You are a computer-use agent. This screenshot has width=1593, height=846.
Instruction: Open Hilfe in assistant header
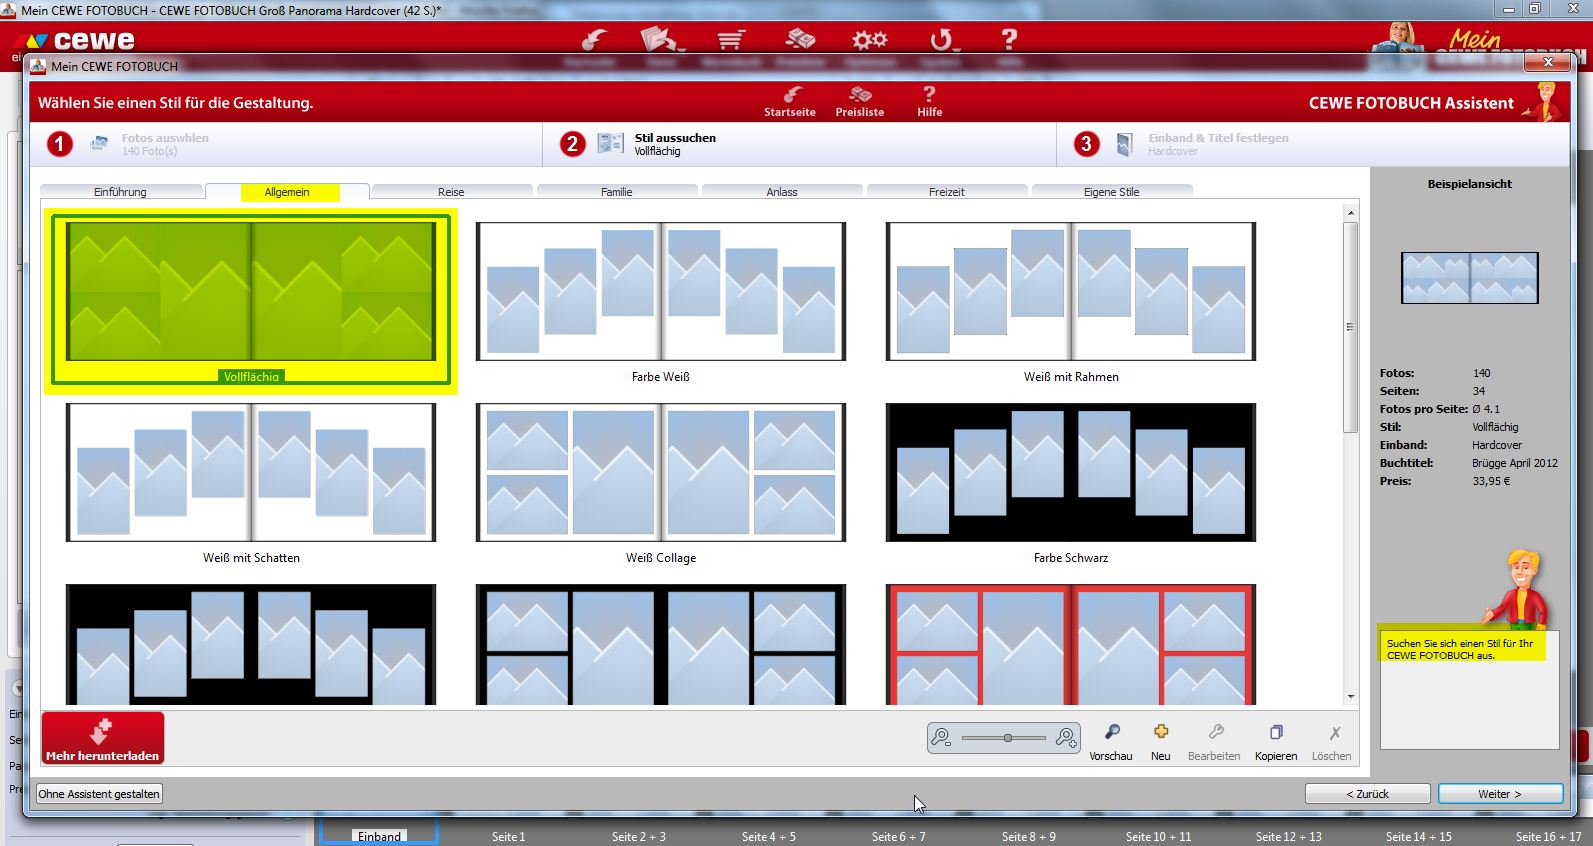[x=930, y=101]
